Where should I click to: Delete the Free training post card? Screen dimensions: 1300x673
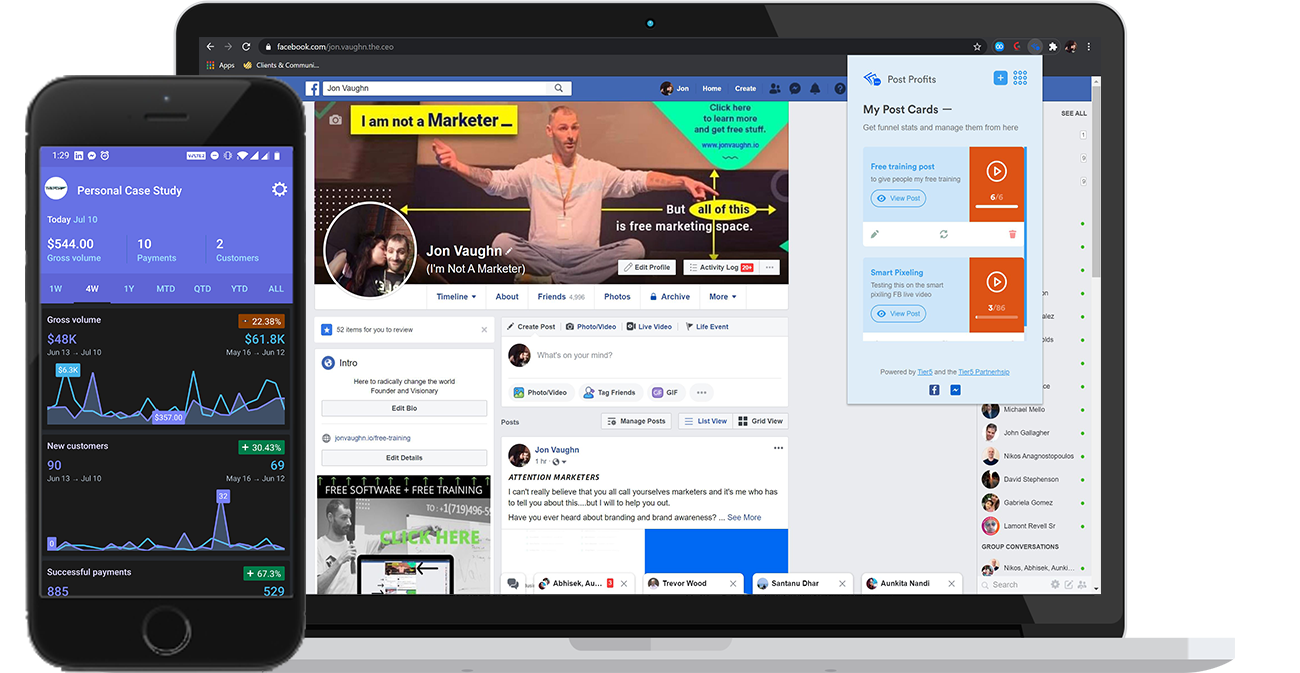(1012, 234)
